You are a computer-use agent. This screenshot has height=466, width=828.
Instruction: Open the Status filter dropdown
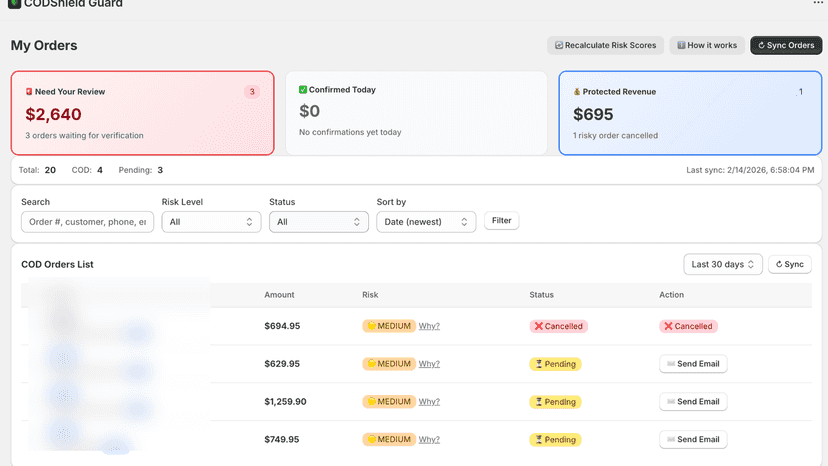click(319, 222)
